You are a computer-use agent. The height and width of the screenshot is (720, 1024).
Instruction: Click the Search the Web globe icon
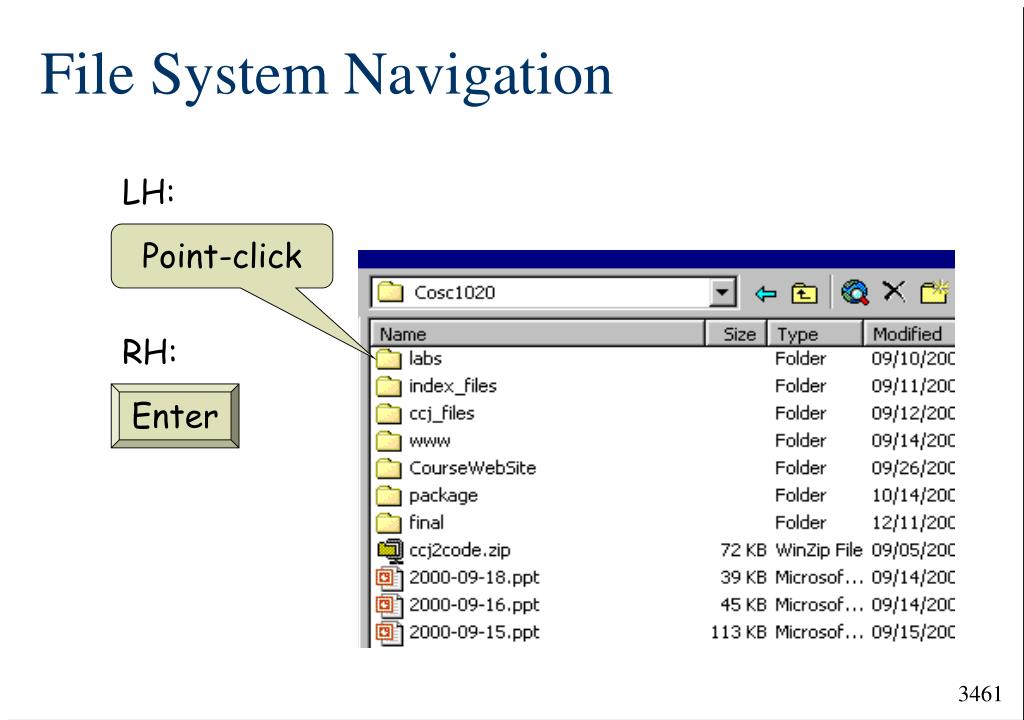(855, 292)
